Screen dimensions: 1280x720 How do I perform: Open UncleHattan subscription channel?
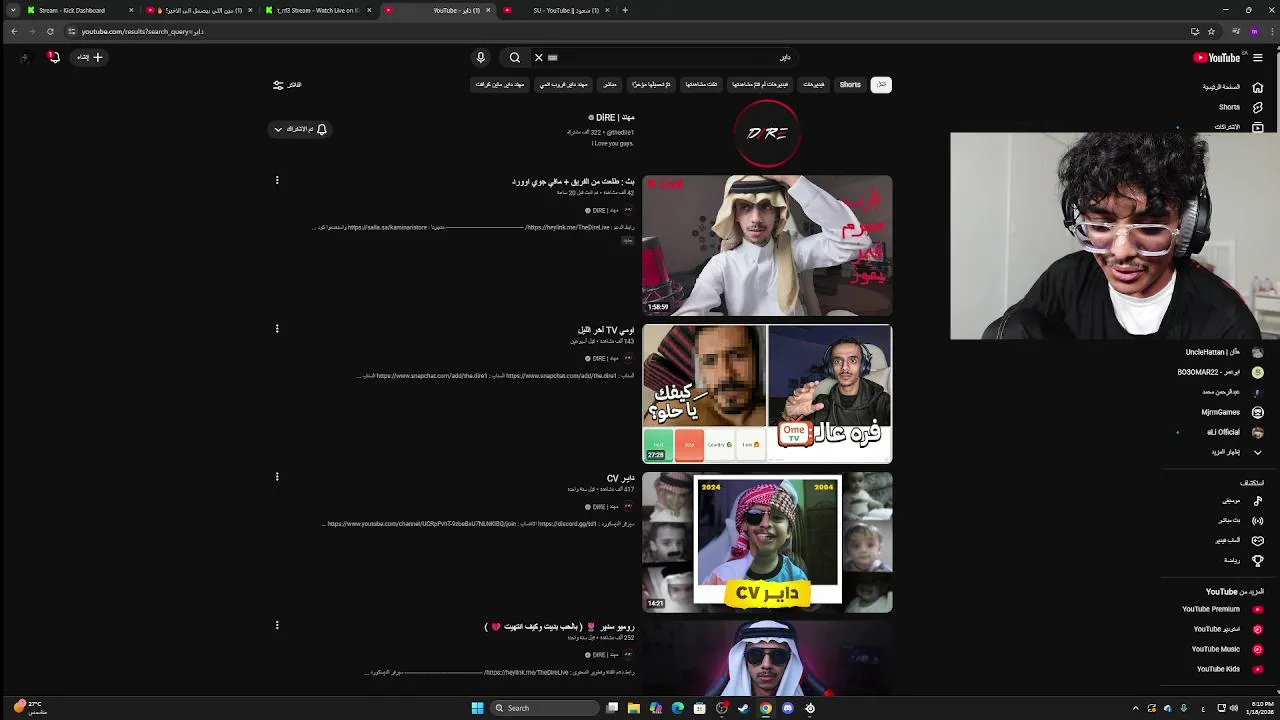[x=1224, y=352]
